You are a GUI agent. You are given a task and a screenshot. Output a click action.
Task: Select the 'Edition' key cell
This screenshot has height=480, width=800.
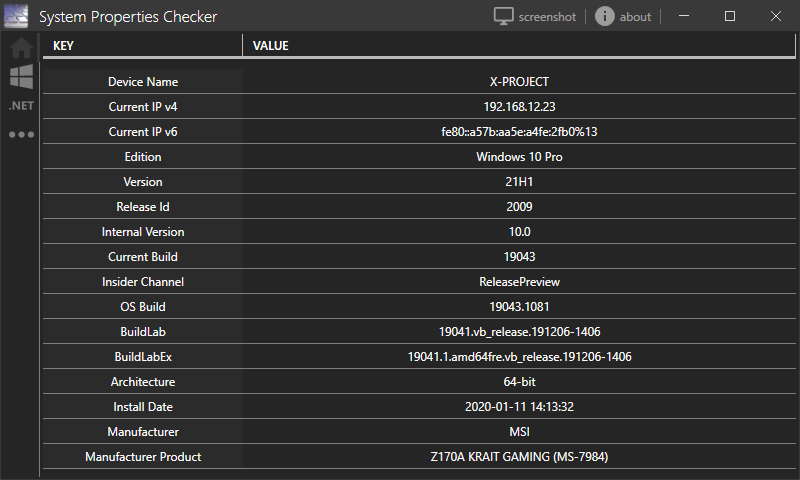coord(143,157)
